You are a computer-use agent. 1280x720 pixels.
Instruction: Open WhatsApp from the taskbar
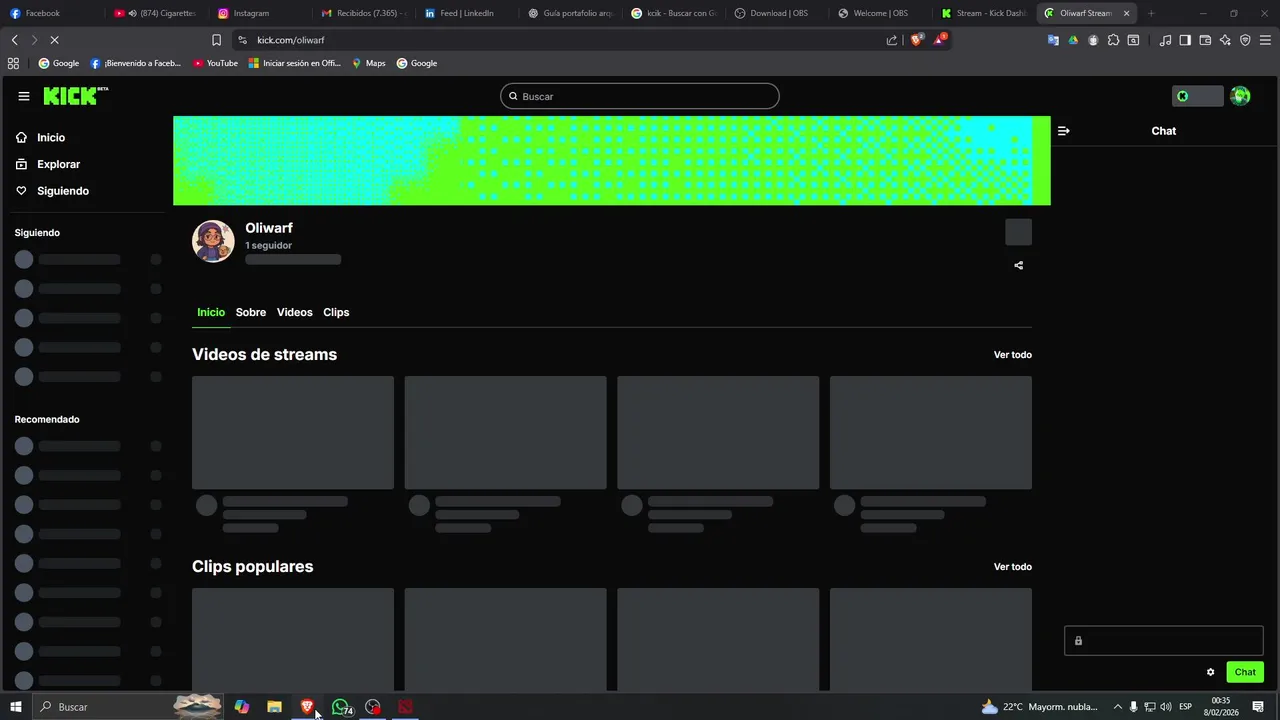pos(341,707)
